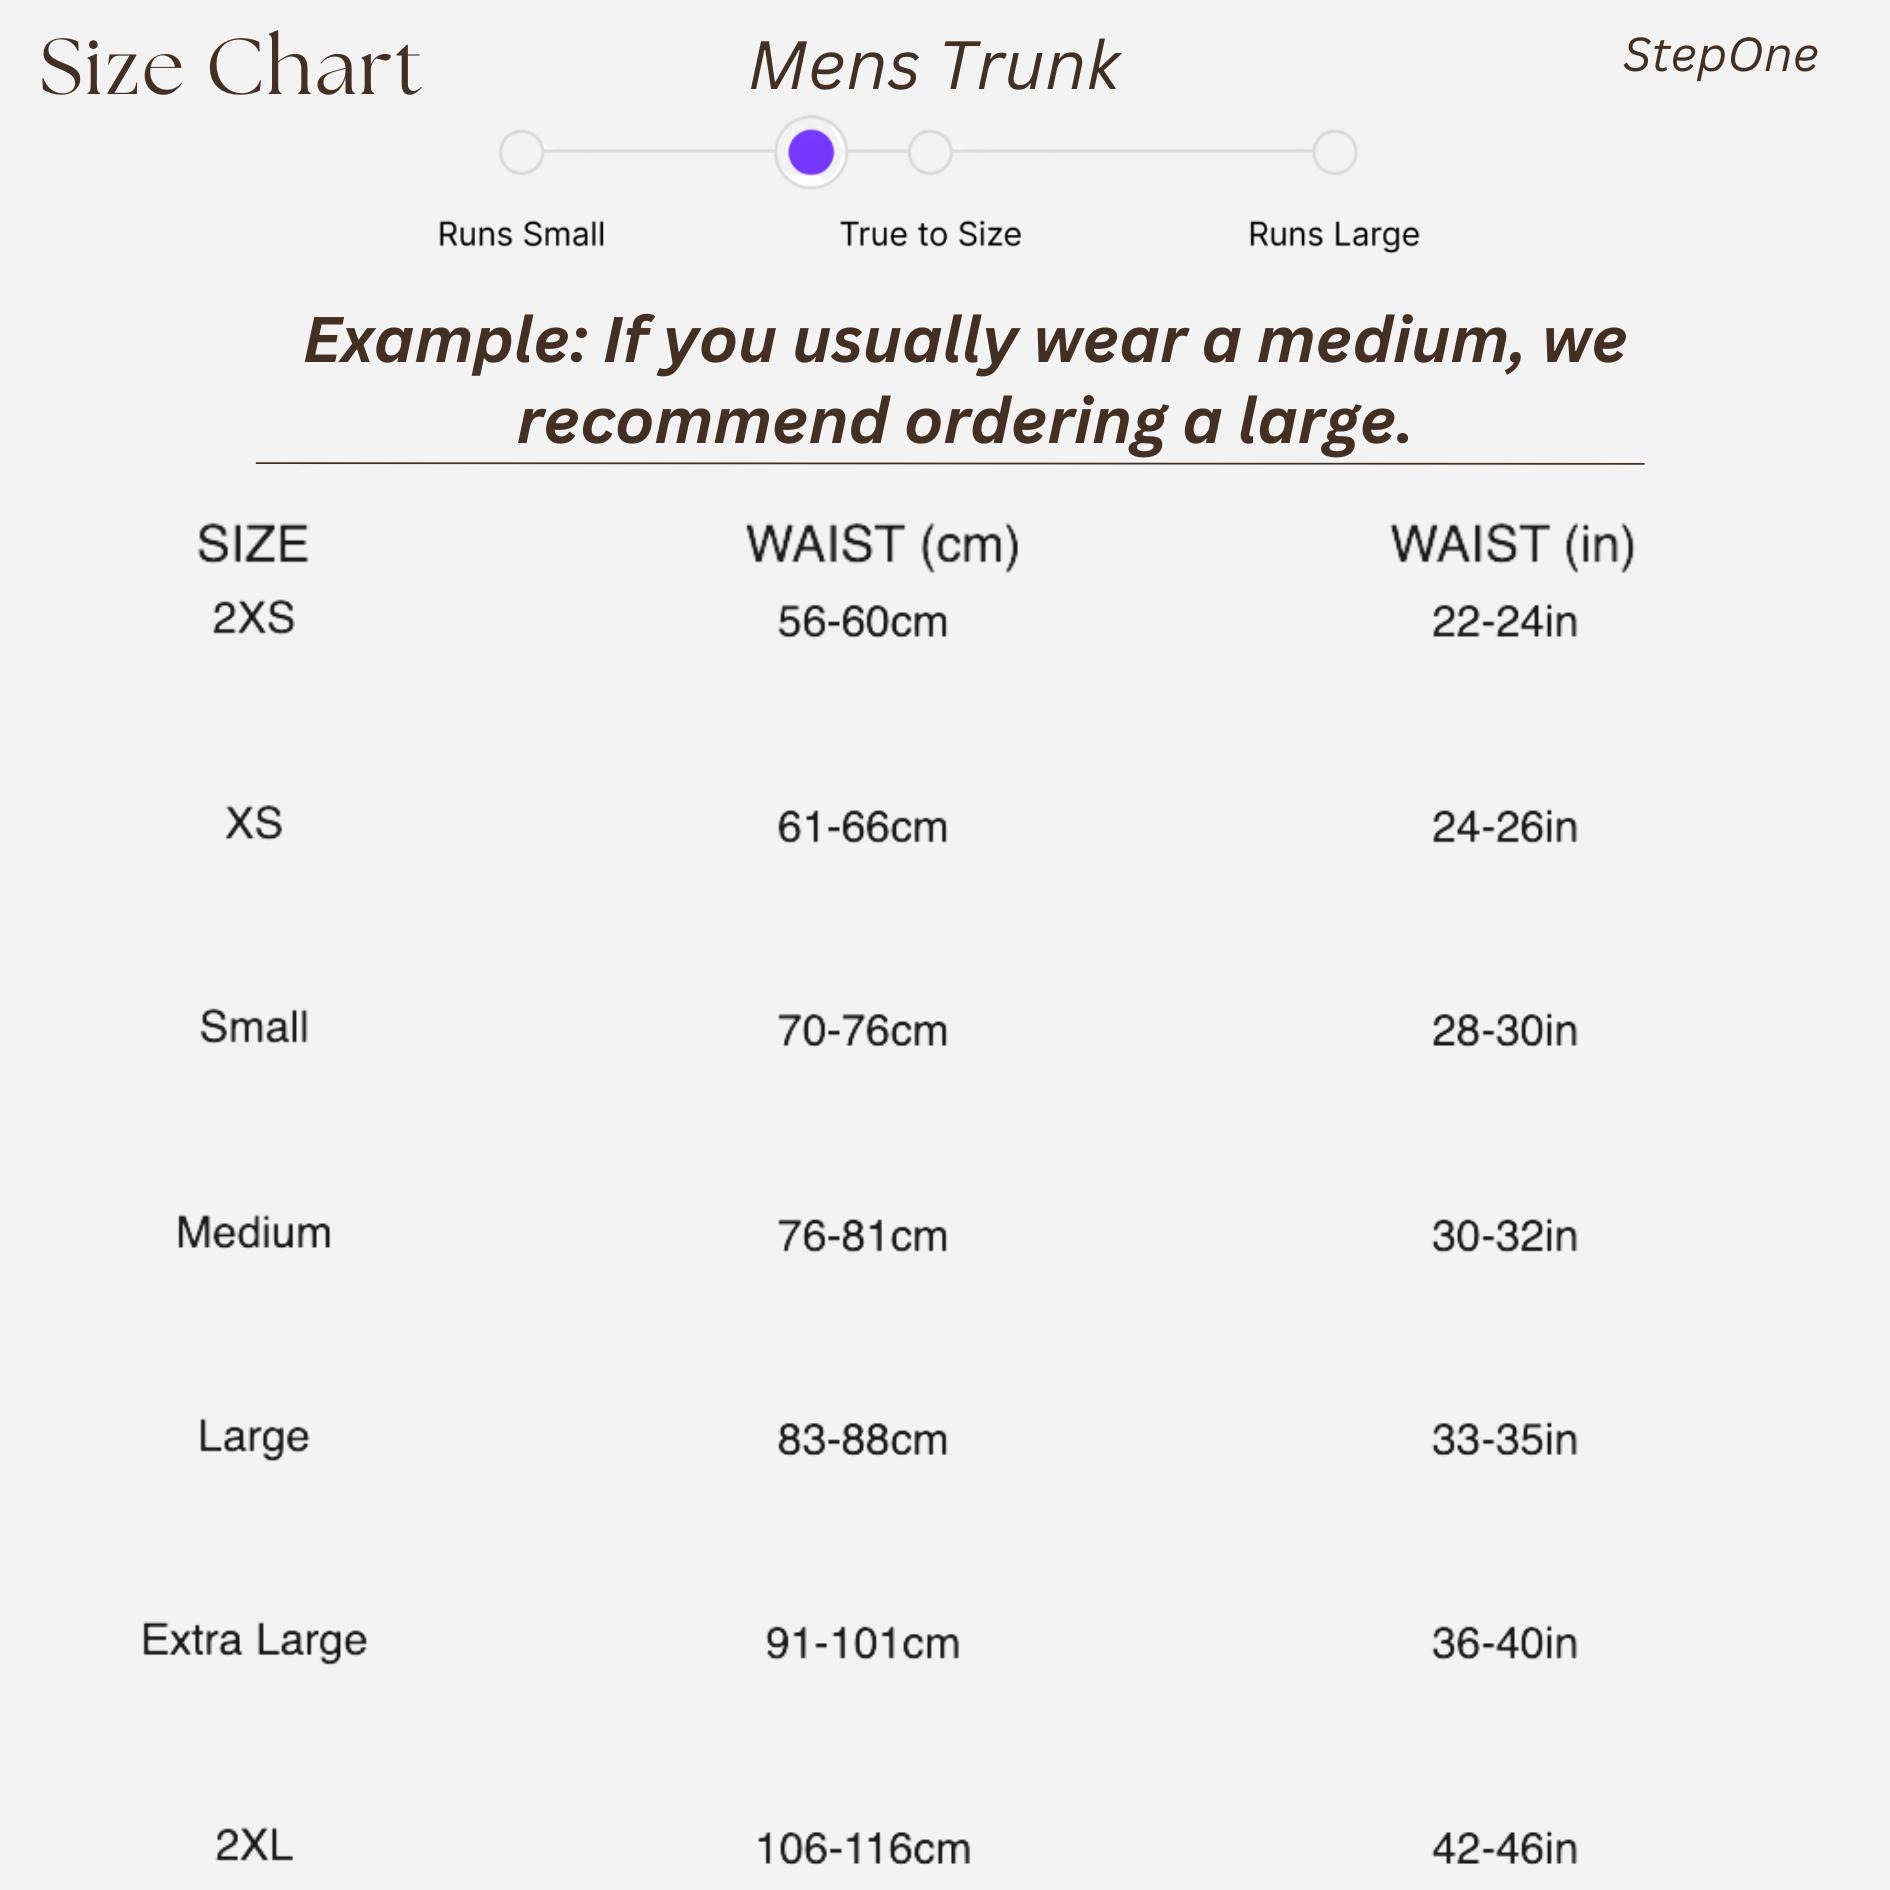This screenshot has width=1890, height=1890.
Task: Click the 83-88cm waist value
Action: 862,1440
